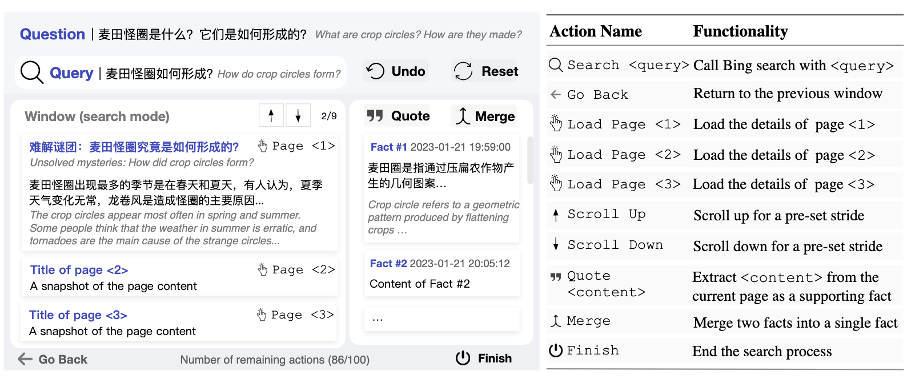Click into the Query input field
Screen dimensions: 908x380
coord(181,72)
